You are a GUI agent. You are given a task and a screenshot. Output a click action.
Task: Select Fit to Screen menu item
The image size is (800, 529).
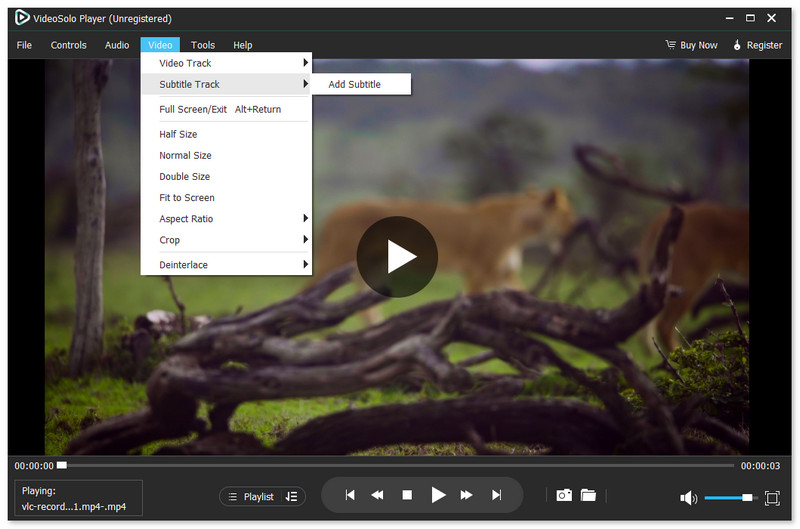(x=187, y=198)
